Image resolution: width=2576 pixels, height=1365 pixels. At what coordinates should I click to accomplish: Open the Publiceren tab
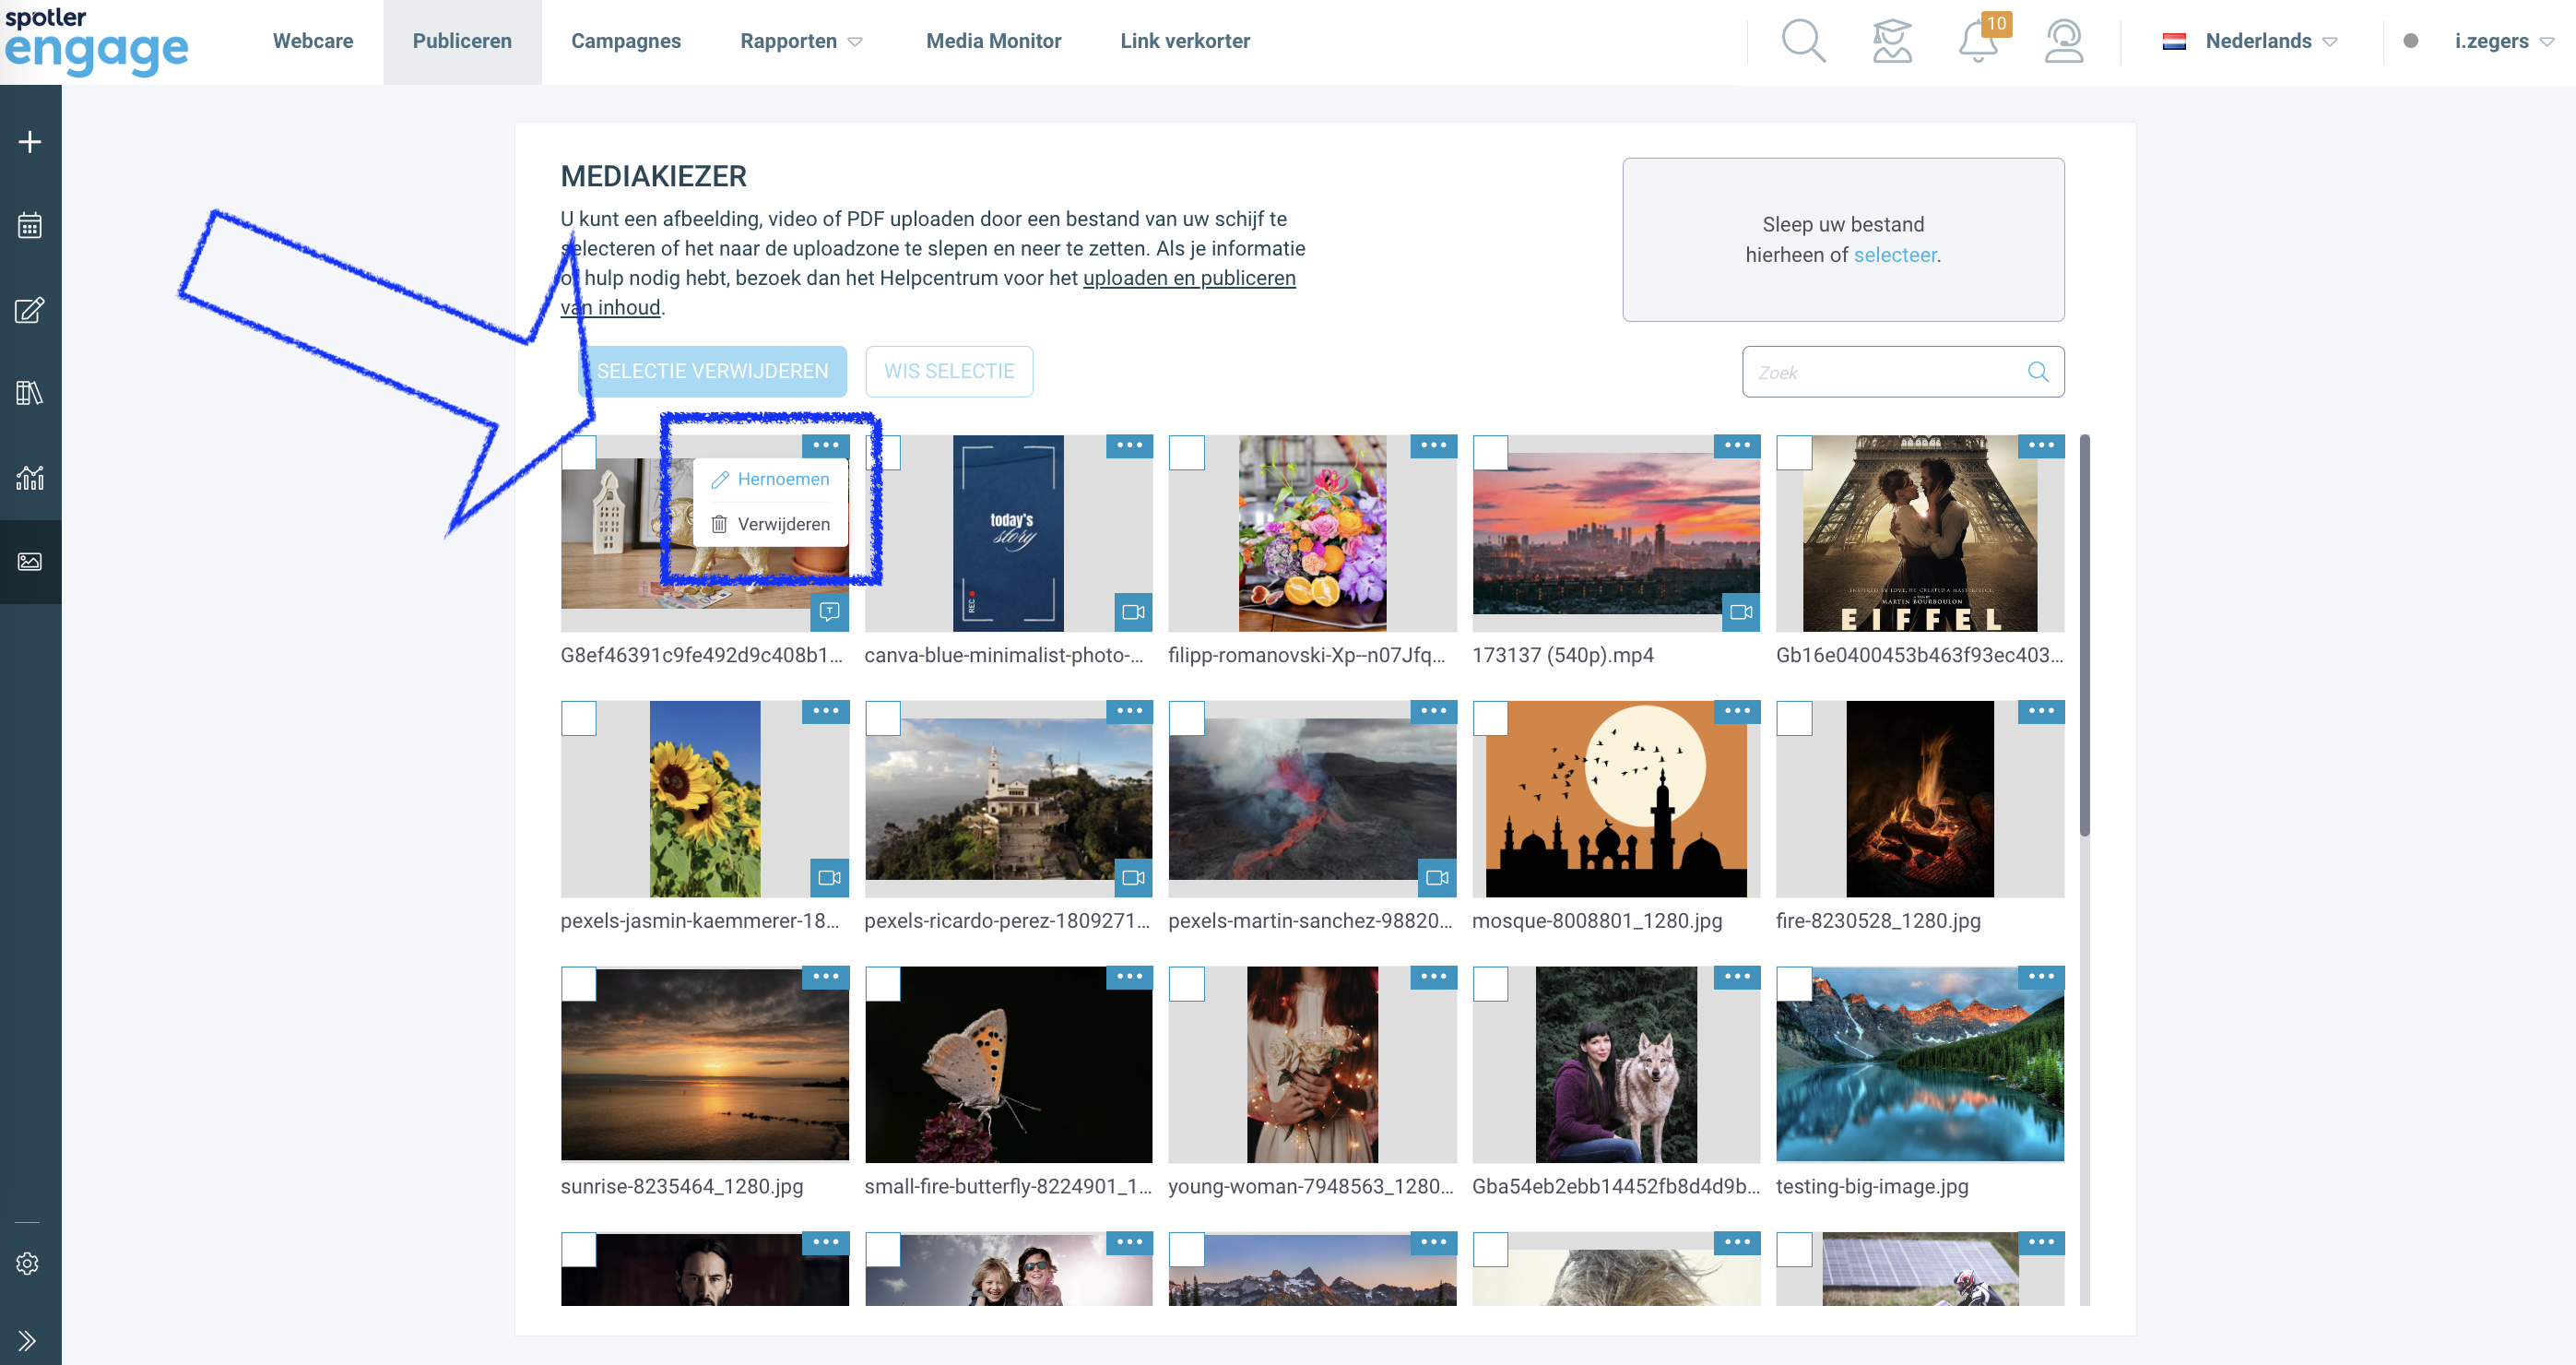click(462, 41)
